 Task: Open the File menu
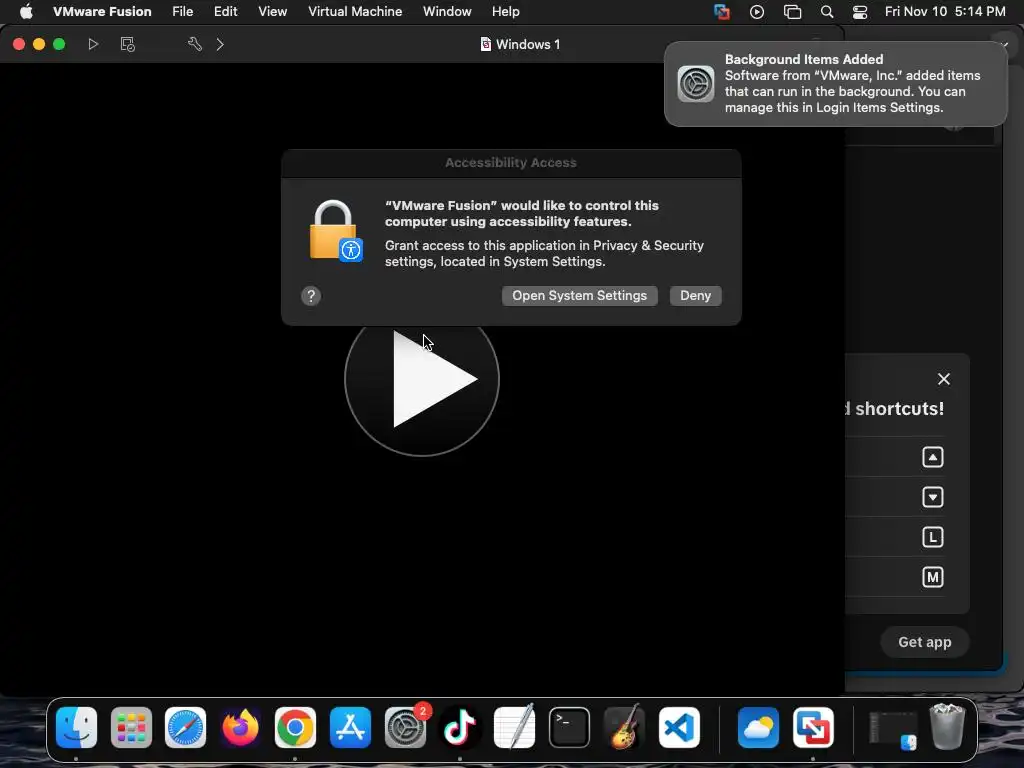[182, 11]
